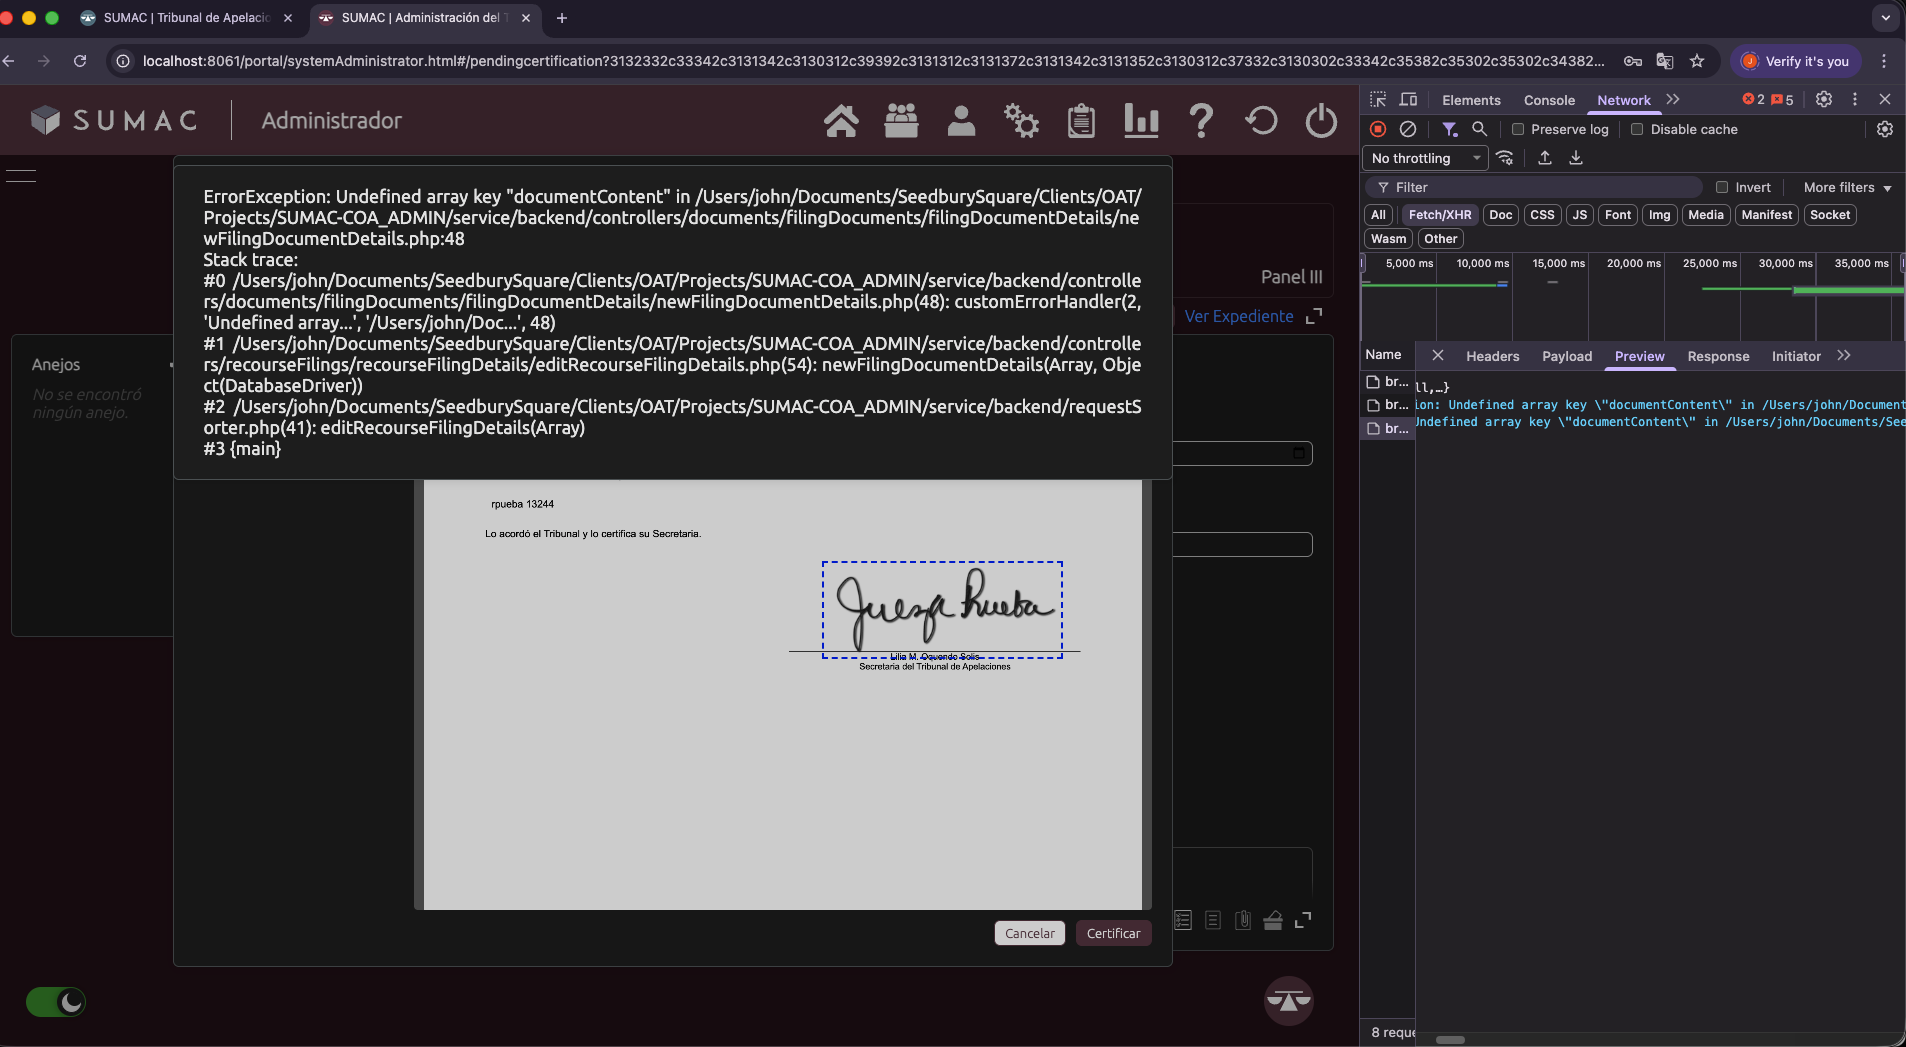Switch to the Console tab
The image size is (1906, 1047).
point(1549,100)
